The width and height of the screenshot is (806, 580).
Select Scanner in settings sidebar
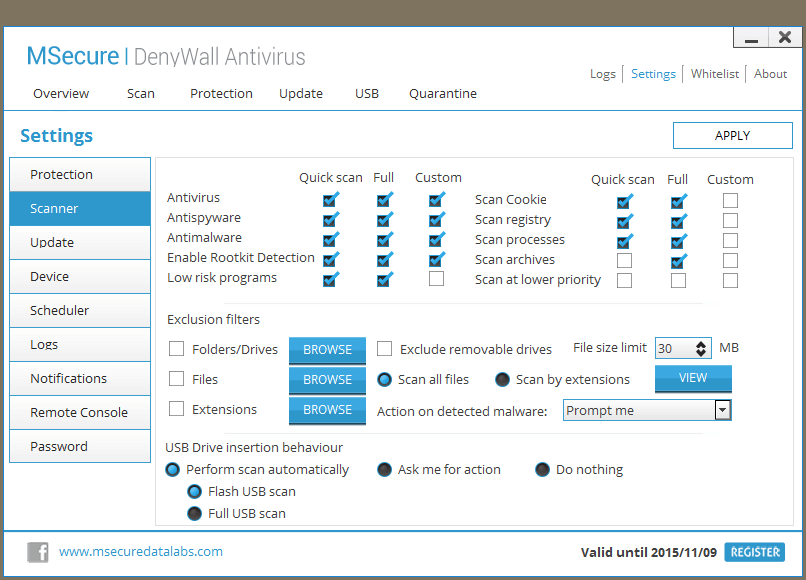(x=80, y=209)
